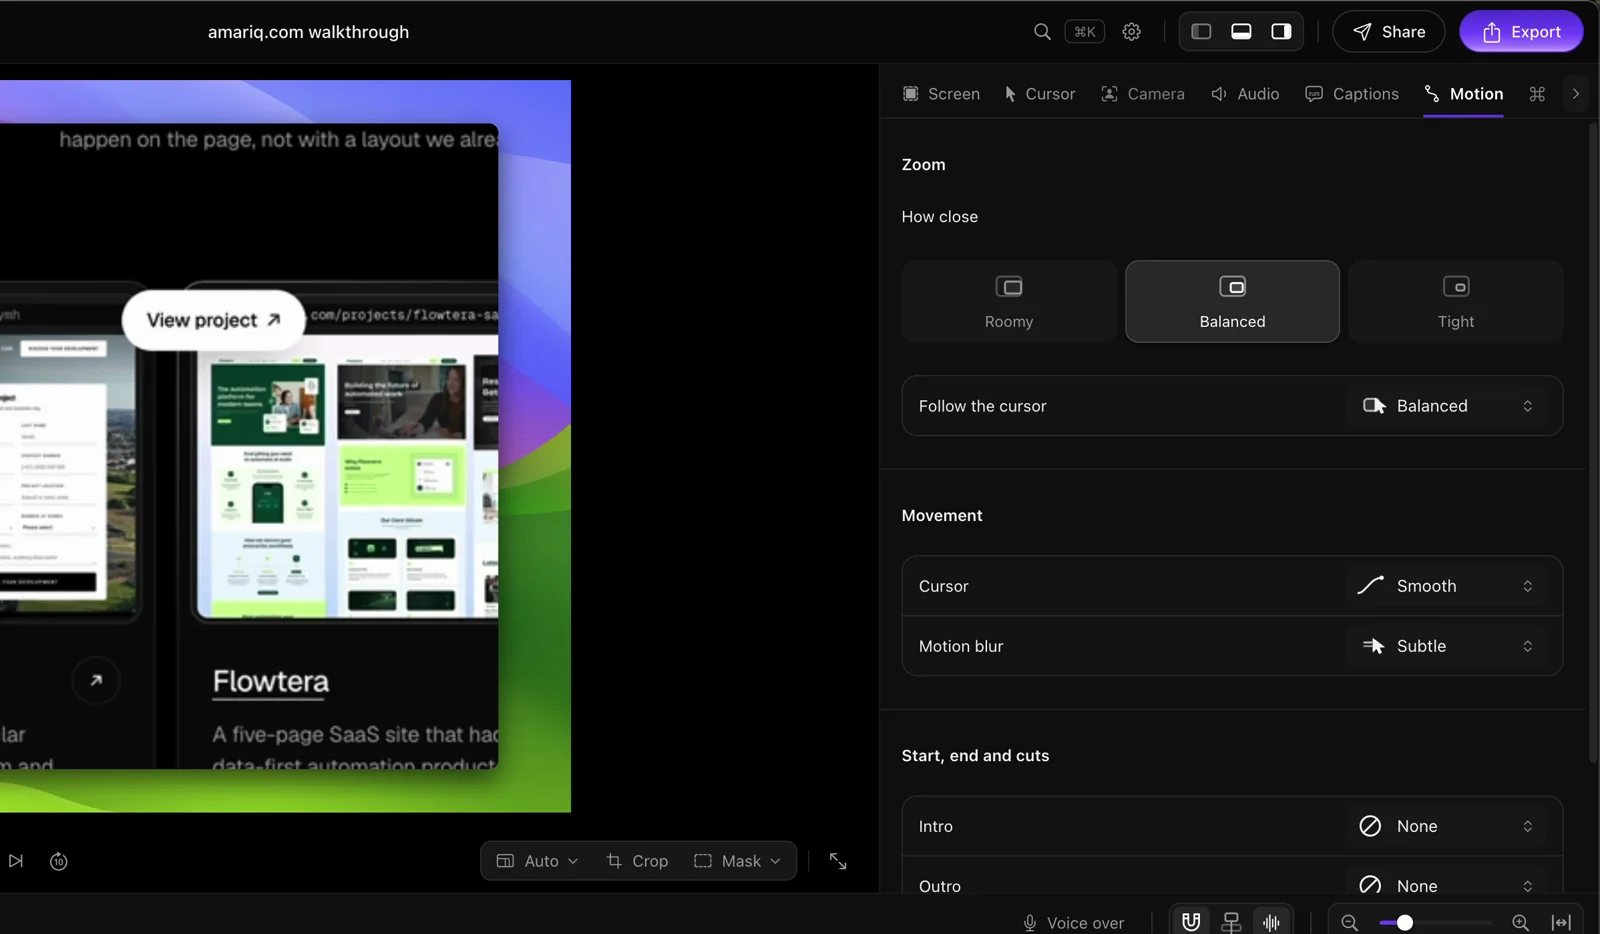Image resolution: width=1600 pixels, height=934 pixels.
Task: Zoom in the timeline
Action: [x=1520, y=923]
